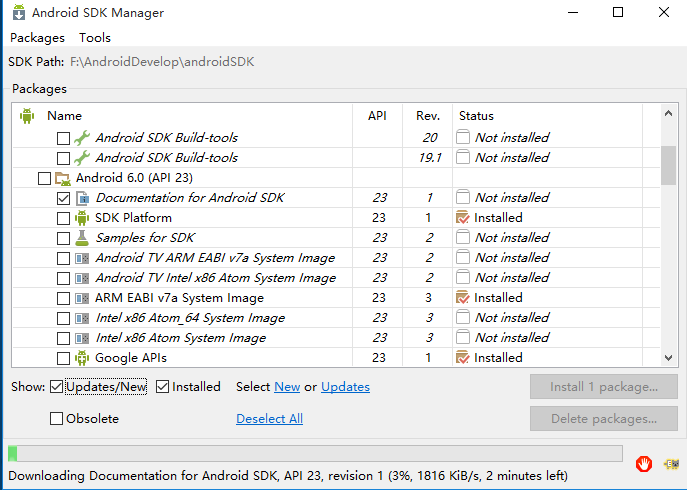The height and width of the screenshot is (490, 687).
Task: Check the Google APIs checkbox
Action: click(64, 359)
